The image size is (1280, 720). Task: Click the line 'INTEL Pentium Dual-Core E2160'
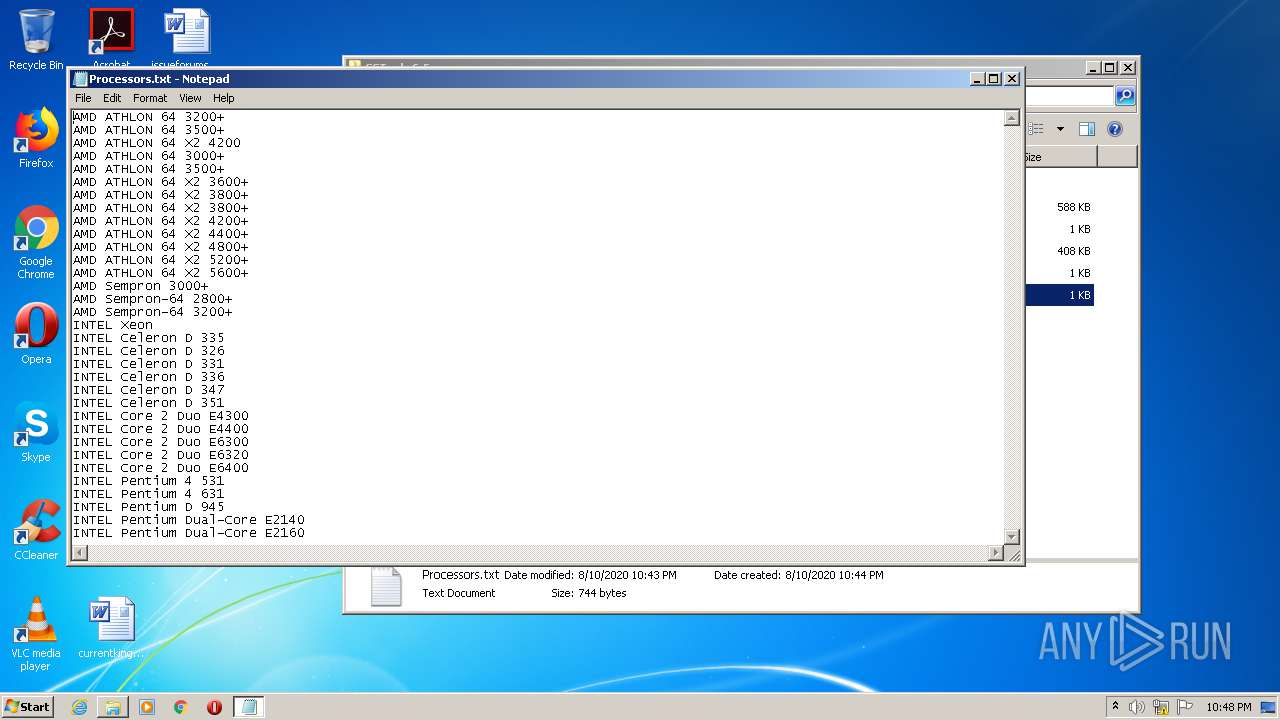coord(189,533)
